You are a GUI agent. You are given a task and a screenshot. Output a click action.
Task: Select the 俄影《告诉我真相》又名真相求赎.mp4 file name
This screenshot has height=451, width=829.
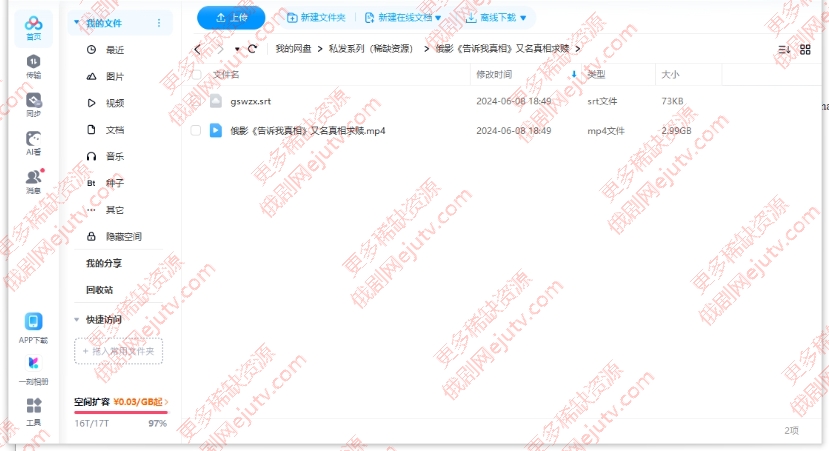coord(308,130)
